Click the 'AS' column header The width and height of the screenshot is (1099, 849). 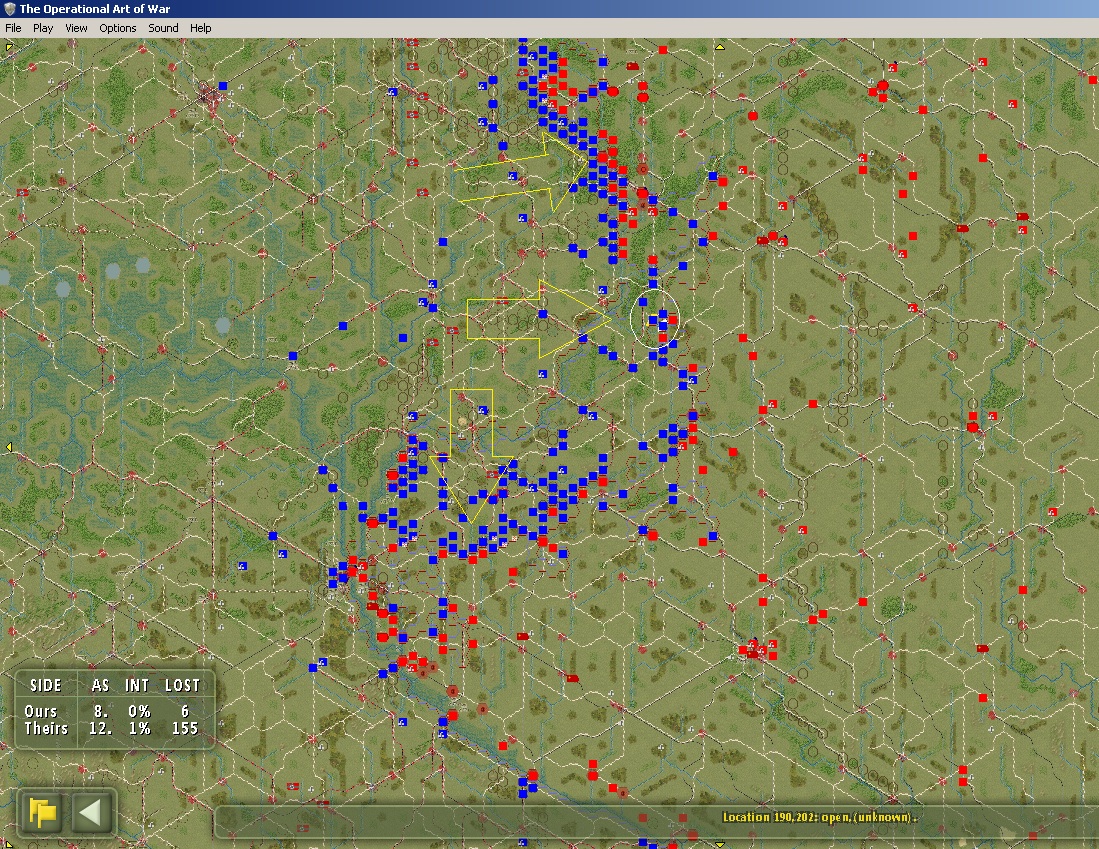[x=100, y=685]
